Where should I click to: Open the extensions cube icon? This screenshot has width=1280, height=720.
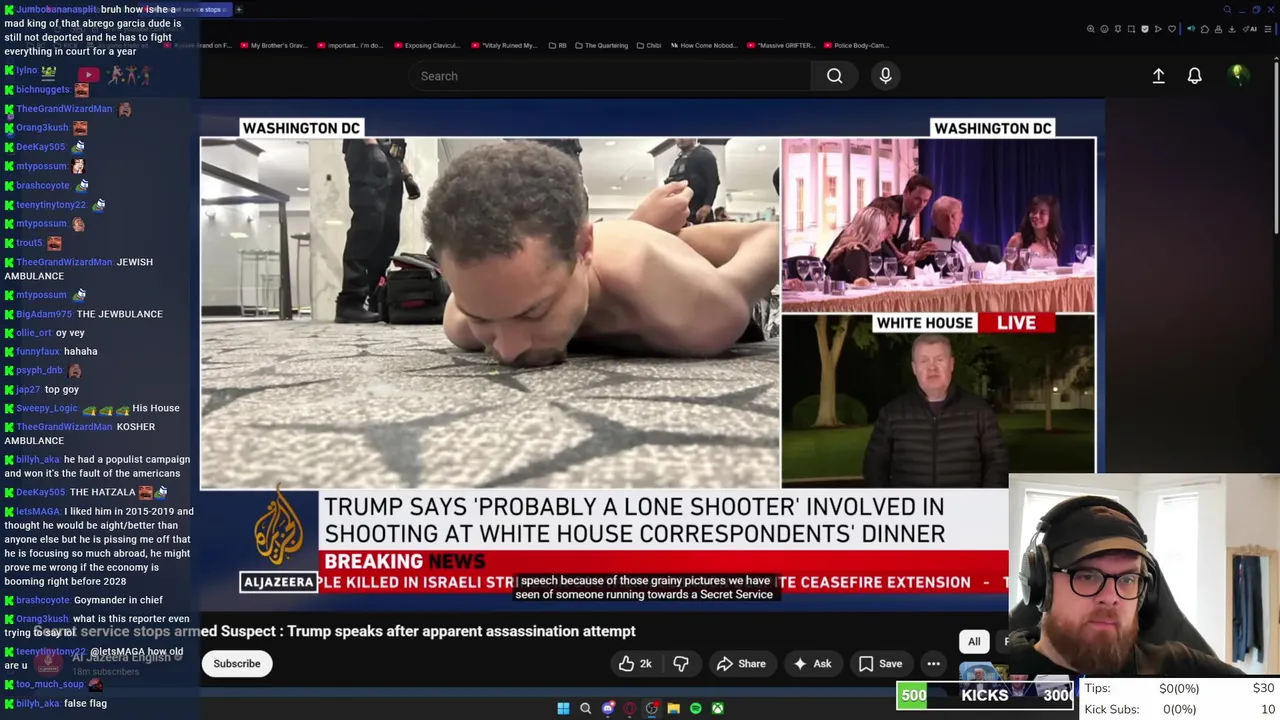pos(1205,29)
